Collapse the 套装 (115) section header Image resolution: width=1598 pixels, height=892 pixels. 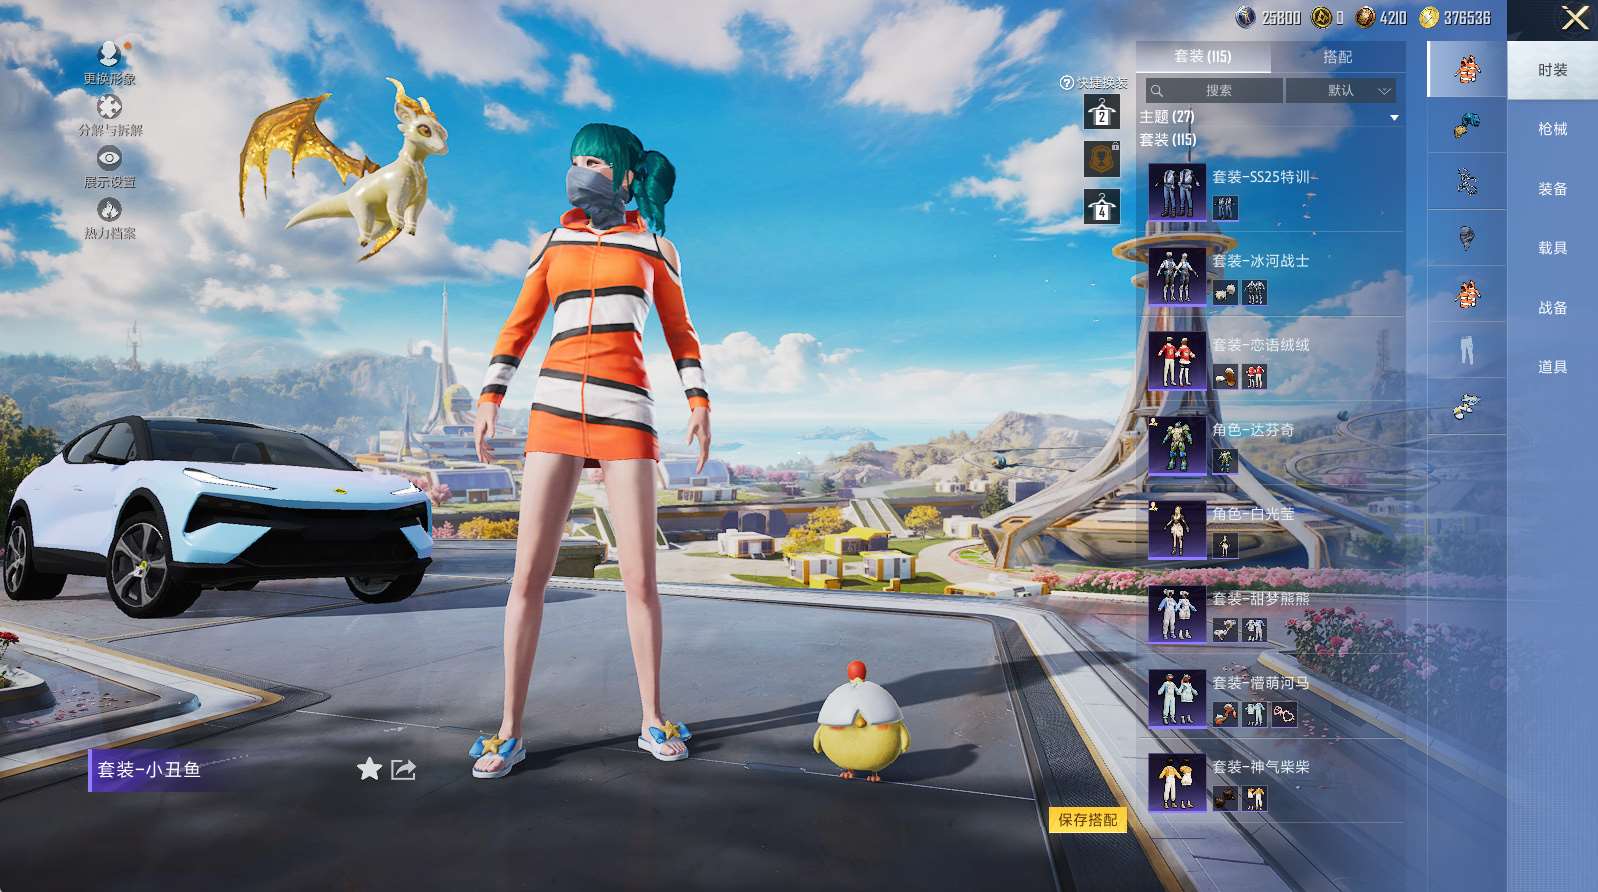[1168, 140]
